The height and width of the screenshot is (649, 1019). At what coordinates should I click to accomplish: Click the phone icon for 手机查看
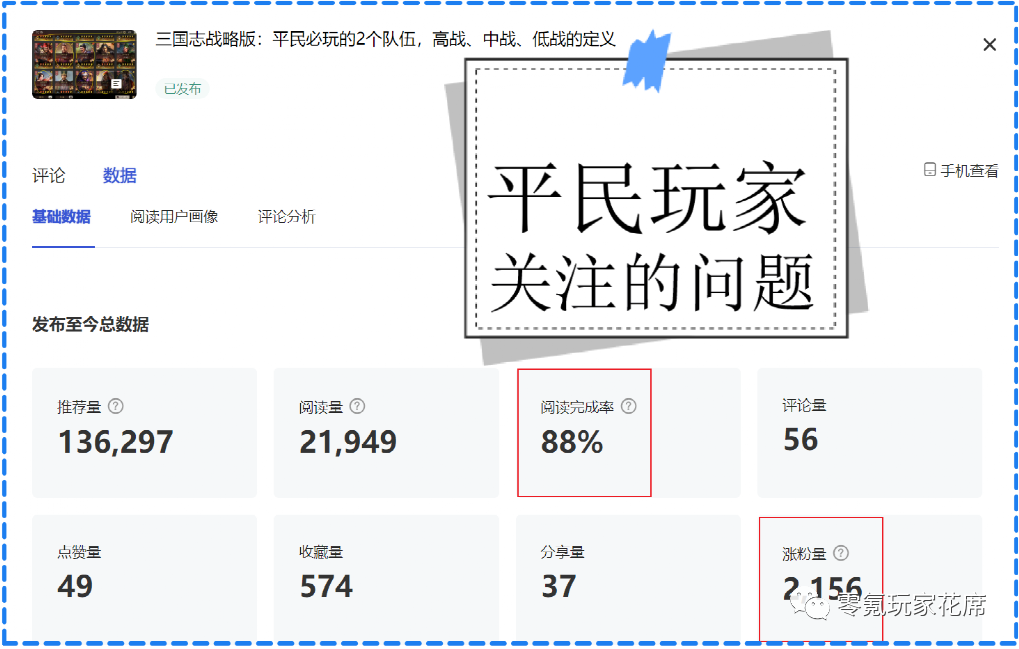tap(930, 170)
